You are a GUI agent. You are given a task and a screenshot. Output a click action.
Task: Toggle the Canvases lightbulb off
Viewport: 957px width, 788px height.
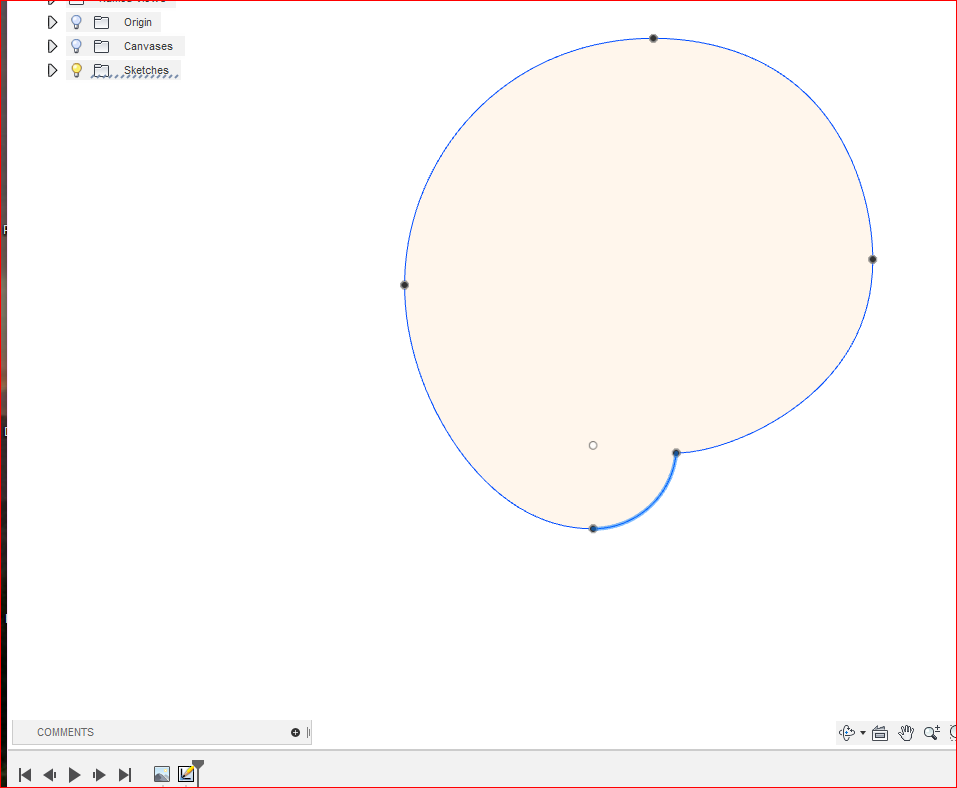(x=76, y=45)
